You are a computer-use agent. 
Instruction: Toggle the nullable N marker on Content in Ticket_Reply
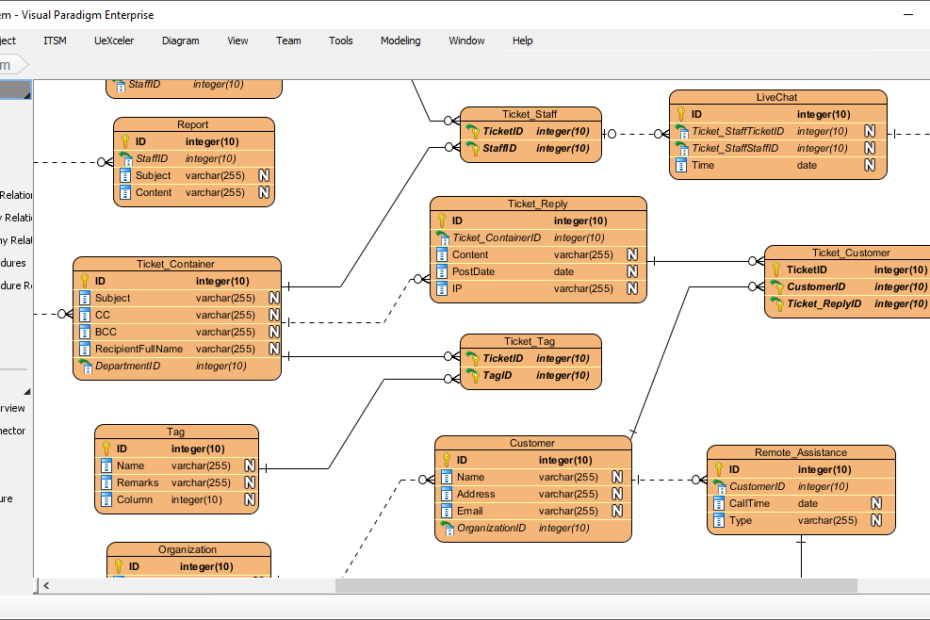pos(634,254)
